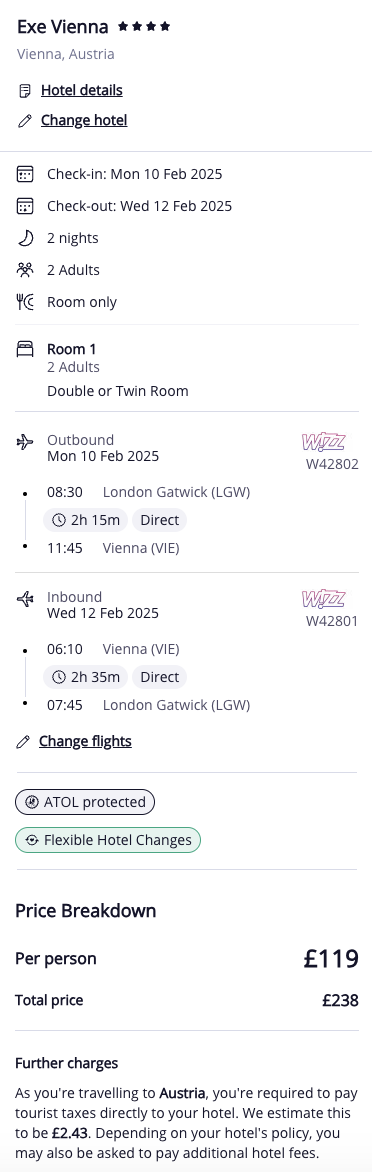Click the pencil icon beside Change hotel
The width and height of the screenshot is (372, 1172).
(x=25, y=121)
